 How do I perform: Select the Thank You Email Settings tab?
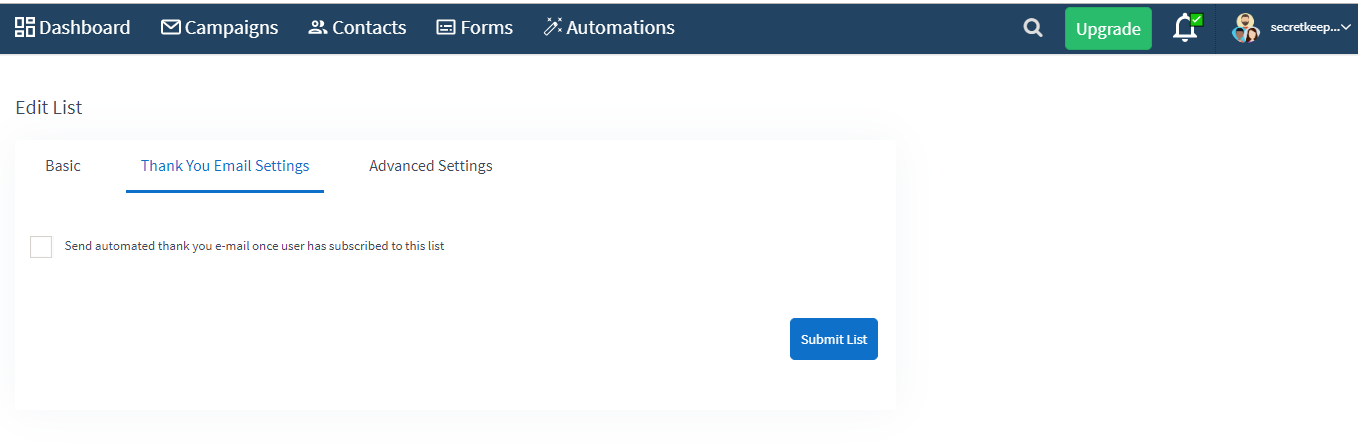pyautogui.click(x=225, y=166)
